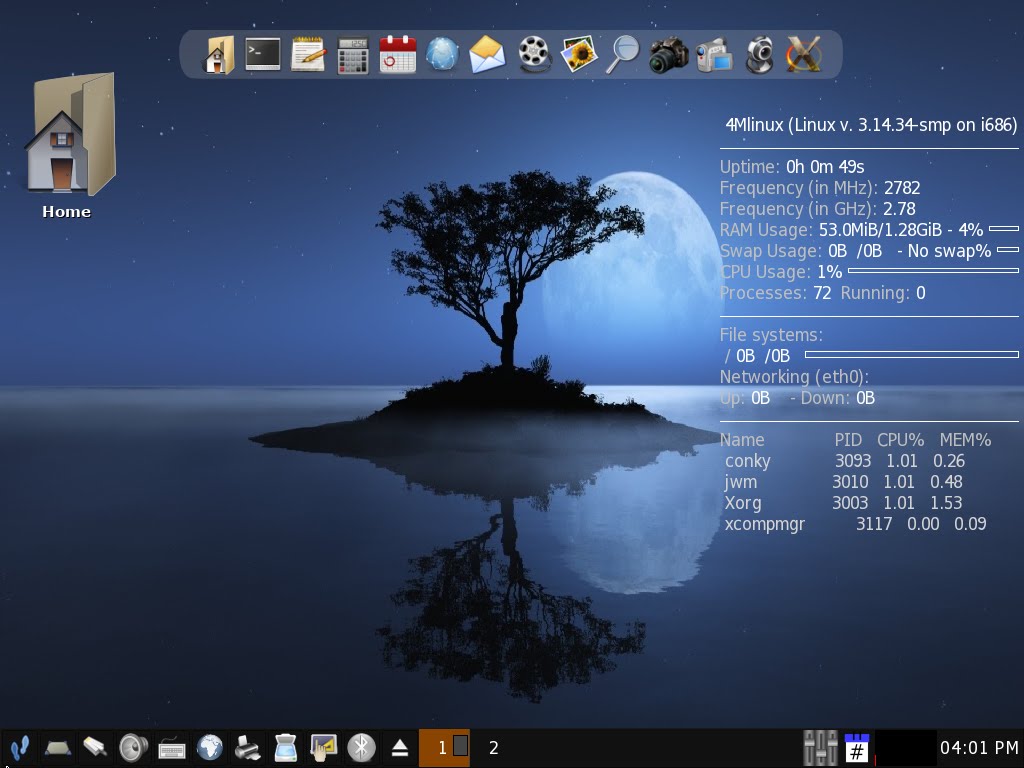Open the printer utility in the taskbar
The width and height of the screenshot is (1024, 768).
point(247,747)
